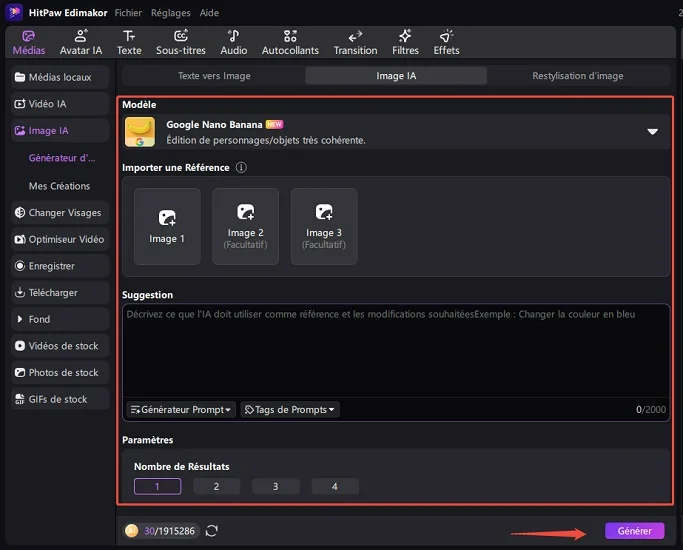Screen dimensions: 683x550
Task: Expand the Google Nano Banana model dropdown
Action: tap(652, 131)
